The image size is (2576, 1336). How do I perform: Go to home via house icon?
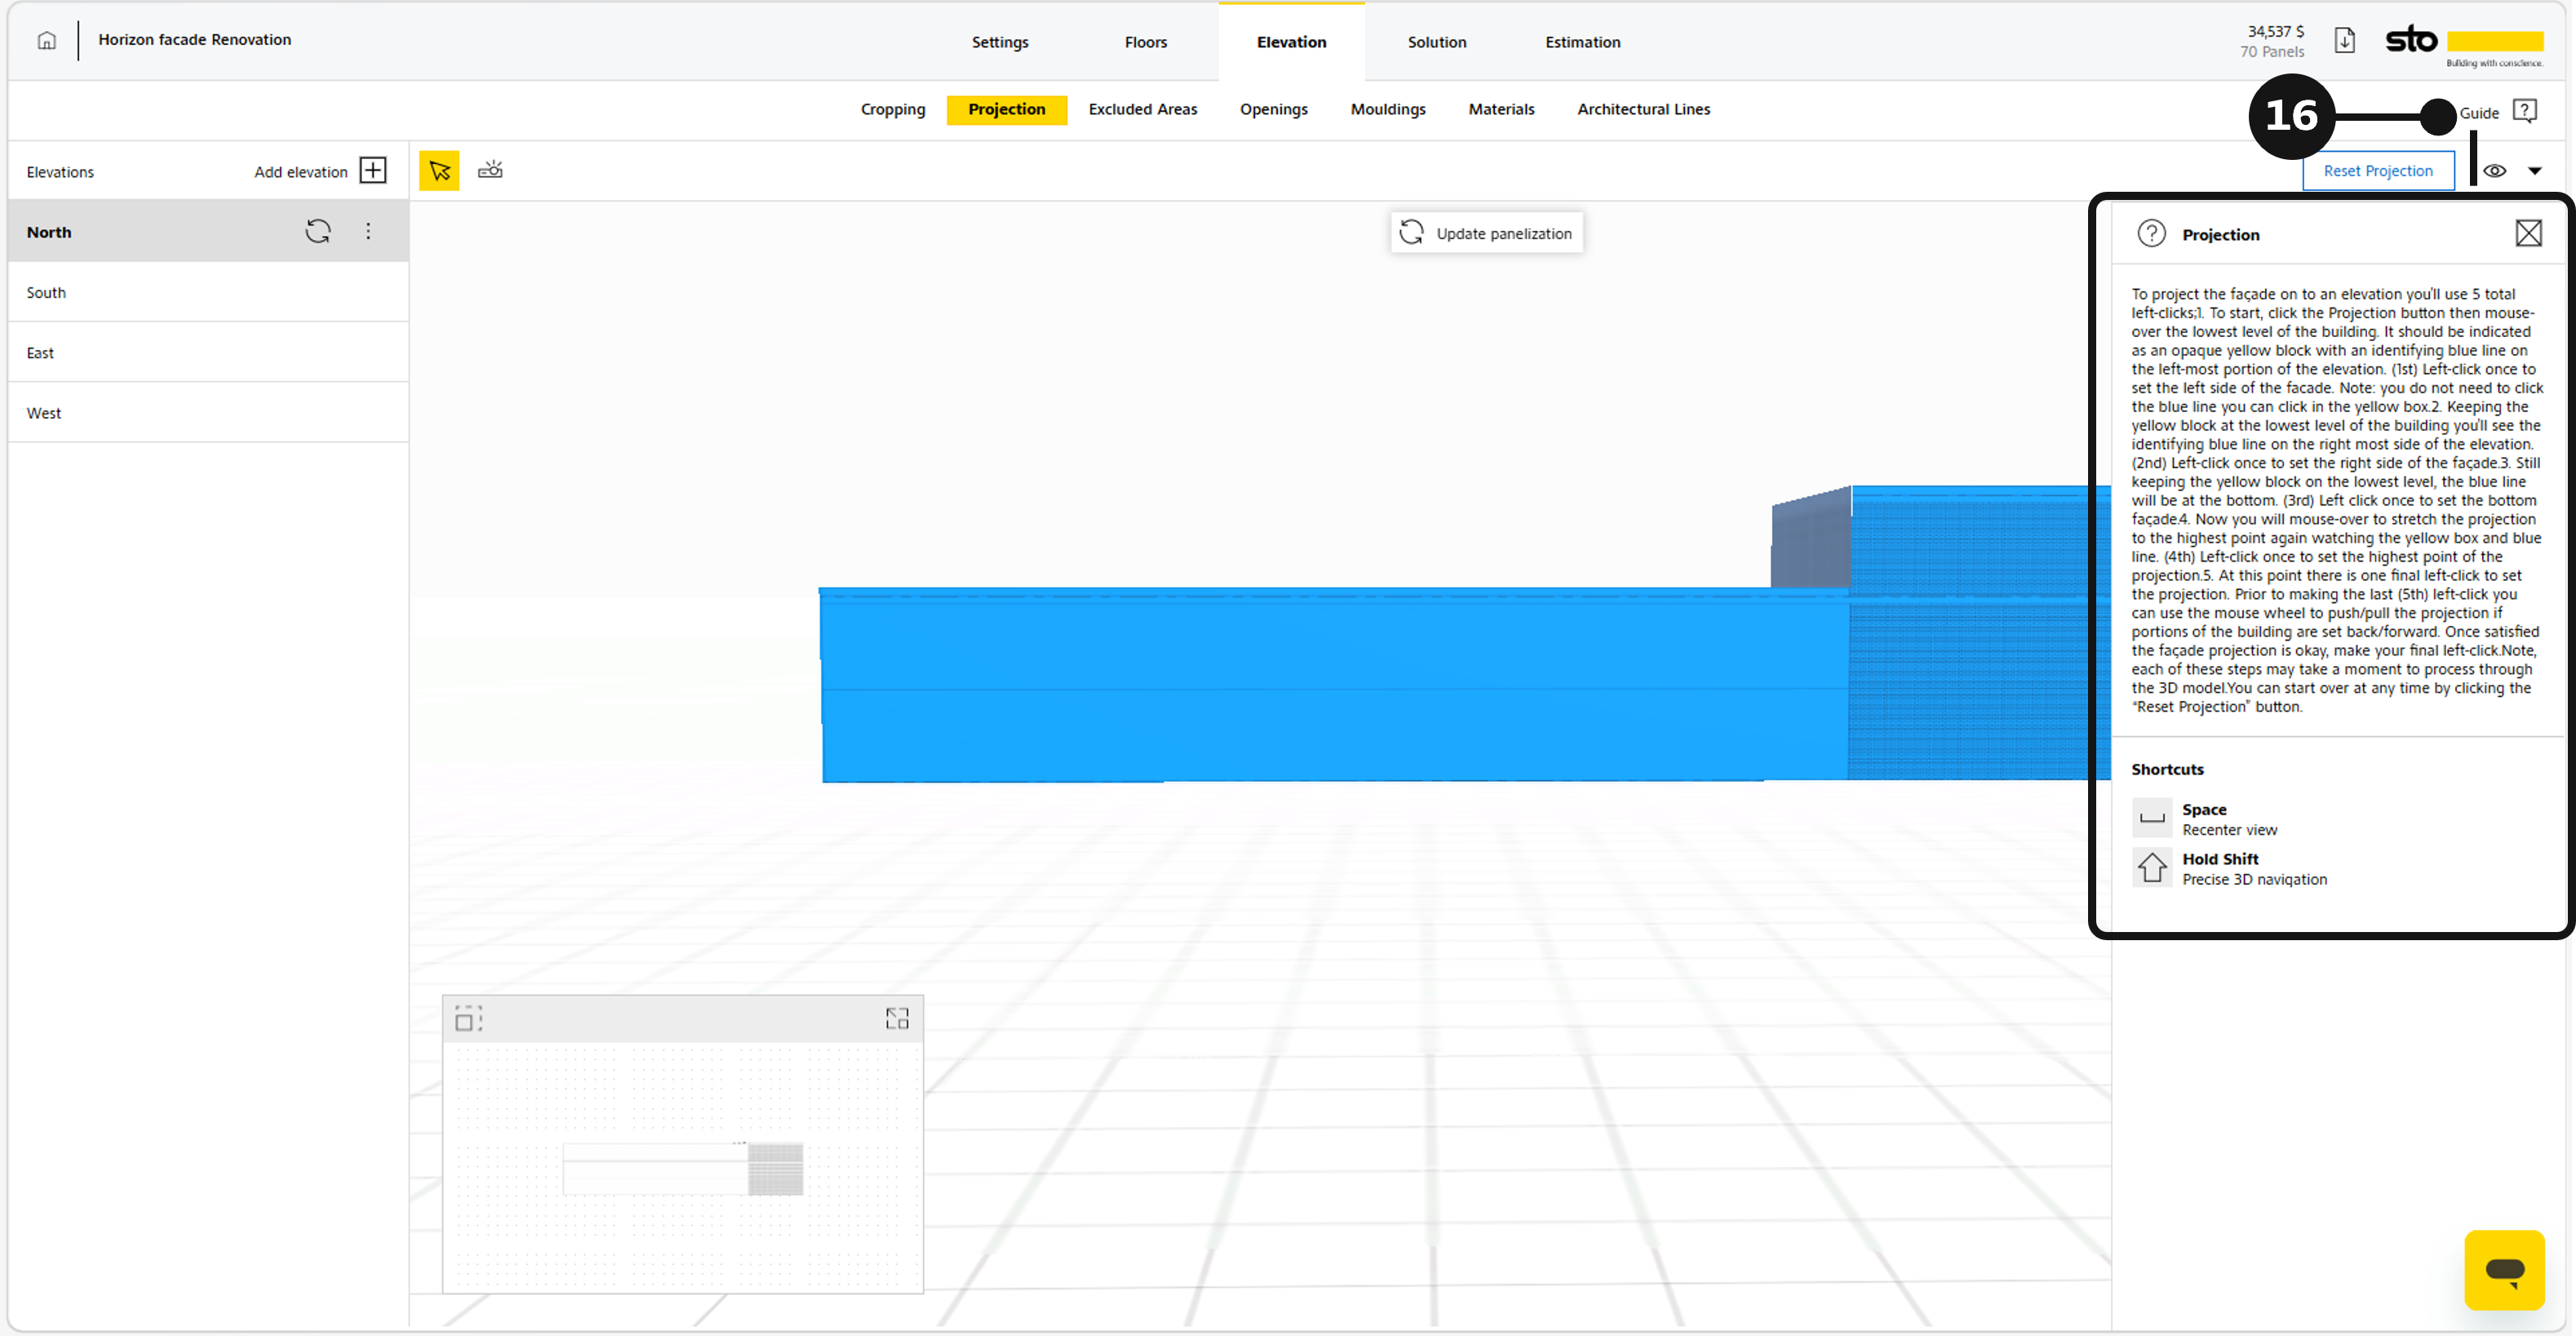tap(46, 41)
